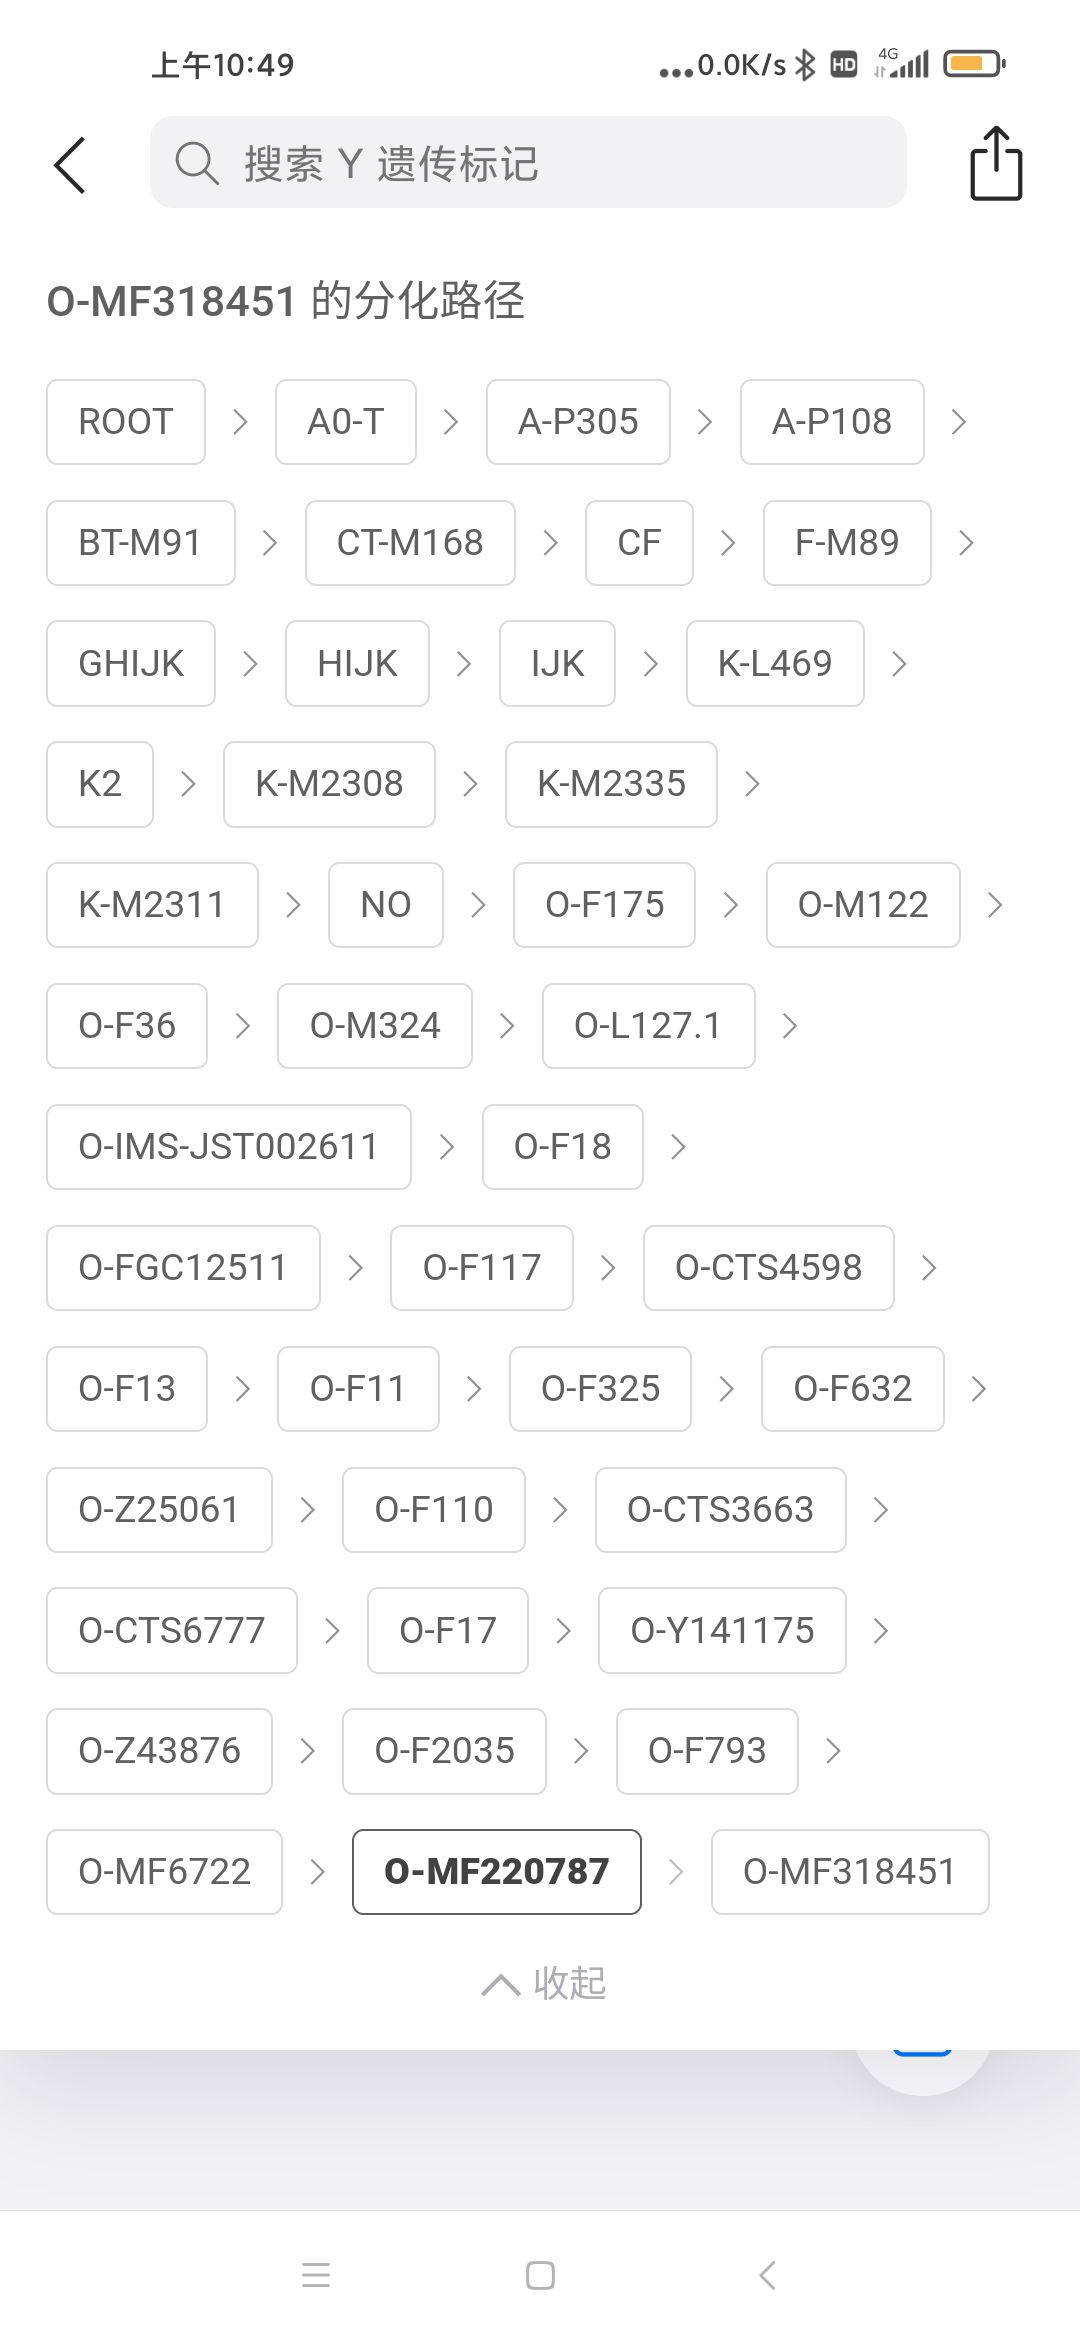Choose the O-M122 haplogroup chip
This screenshot has height=2340, width=1080.
pyautogui.click(x=862, y=905)
